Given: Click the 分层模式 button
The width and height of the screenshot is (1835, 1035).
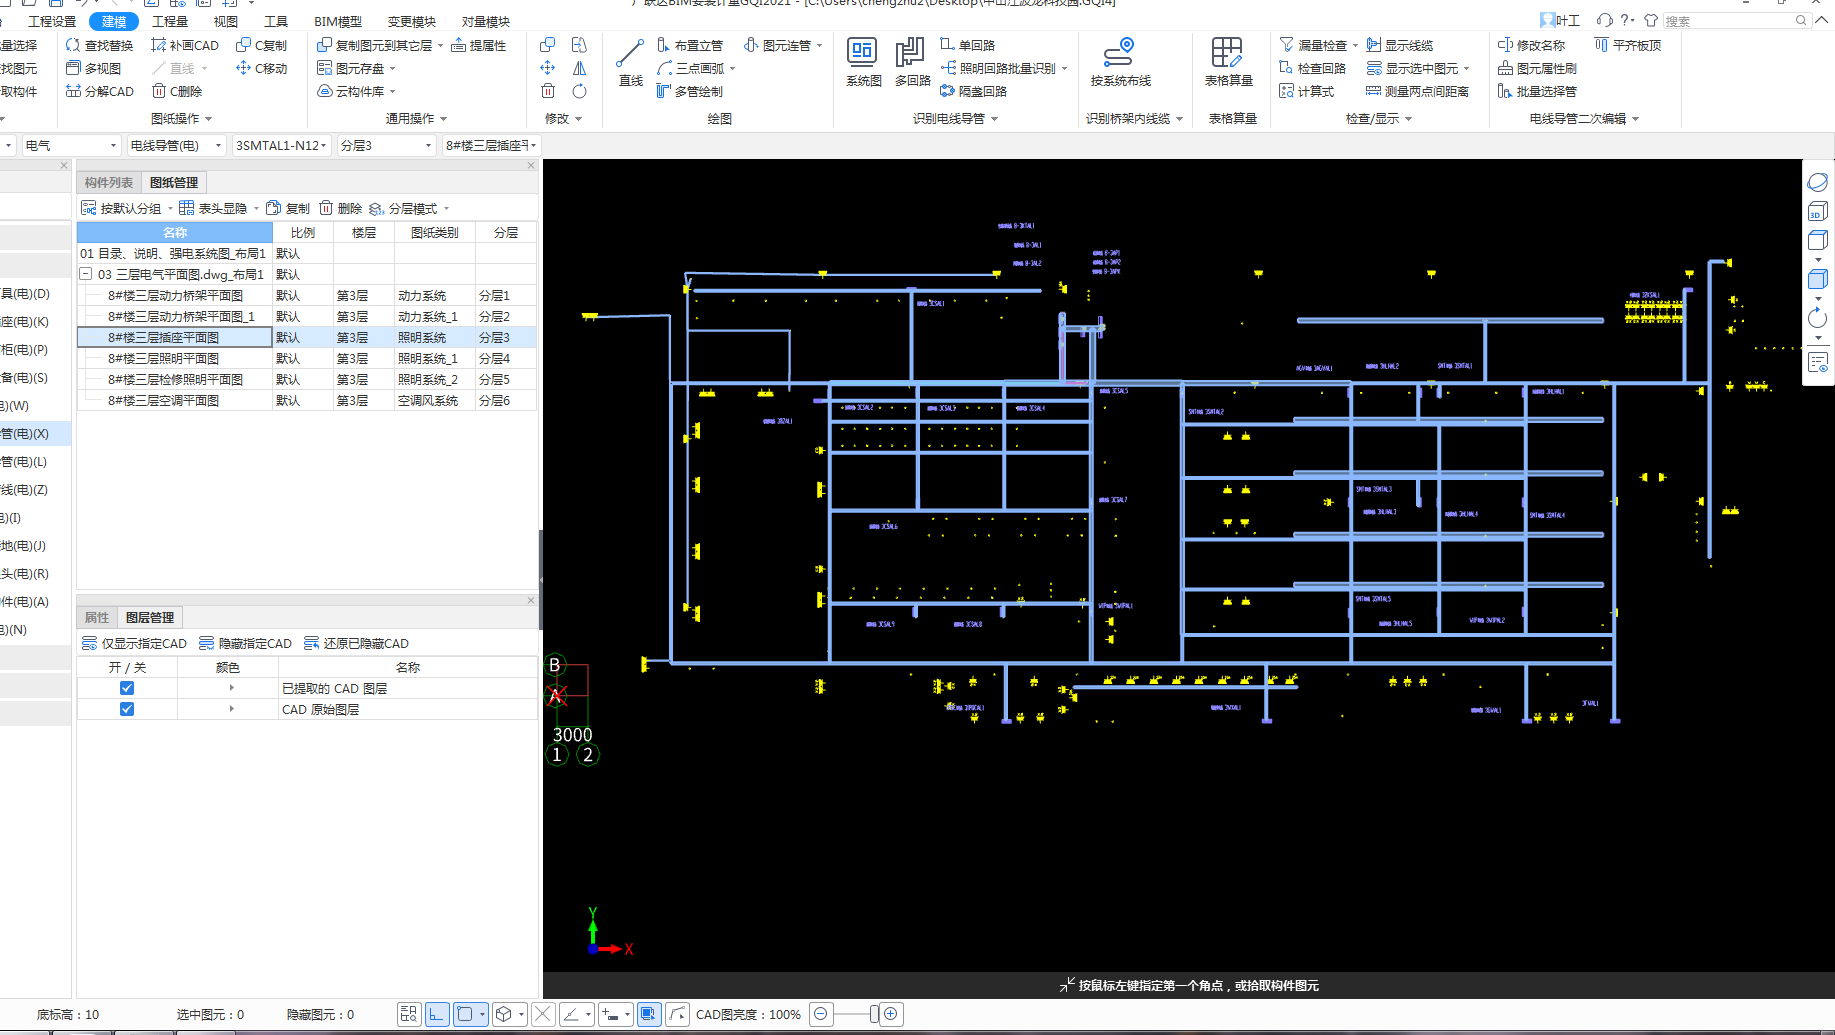Looking at the screenshot, I should point(403,208).
